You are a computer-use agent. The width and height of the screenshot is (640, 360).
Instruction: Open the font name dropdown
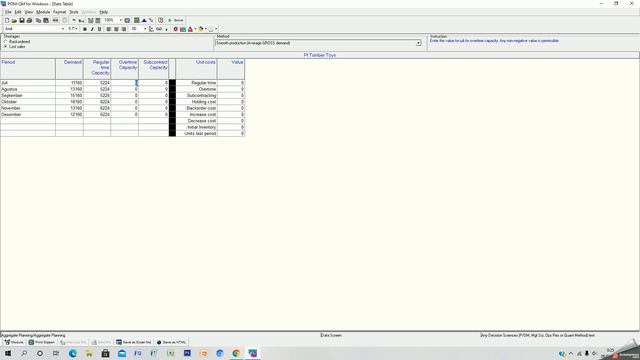coord(62,29)
